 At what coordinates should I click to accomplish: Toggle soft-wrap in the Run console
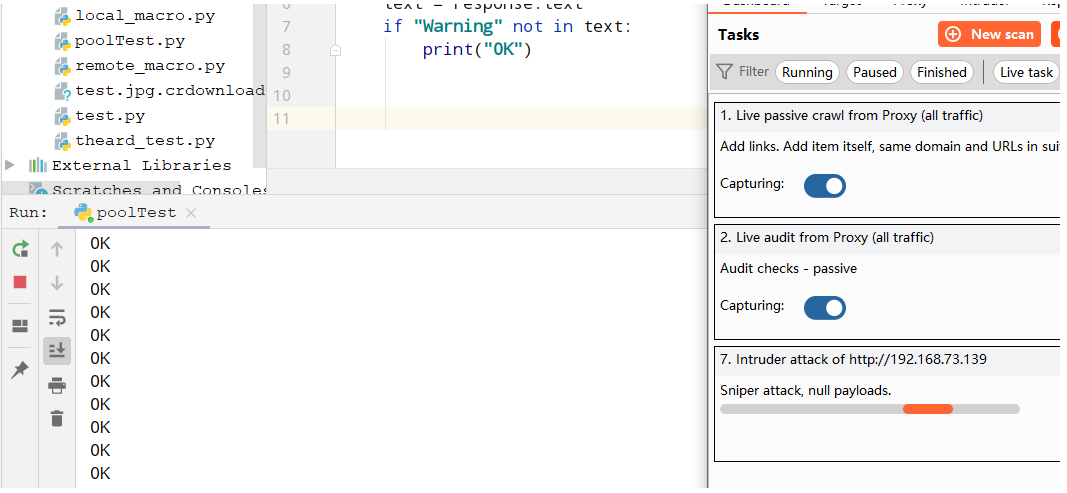tap(57, 317)
